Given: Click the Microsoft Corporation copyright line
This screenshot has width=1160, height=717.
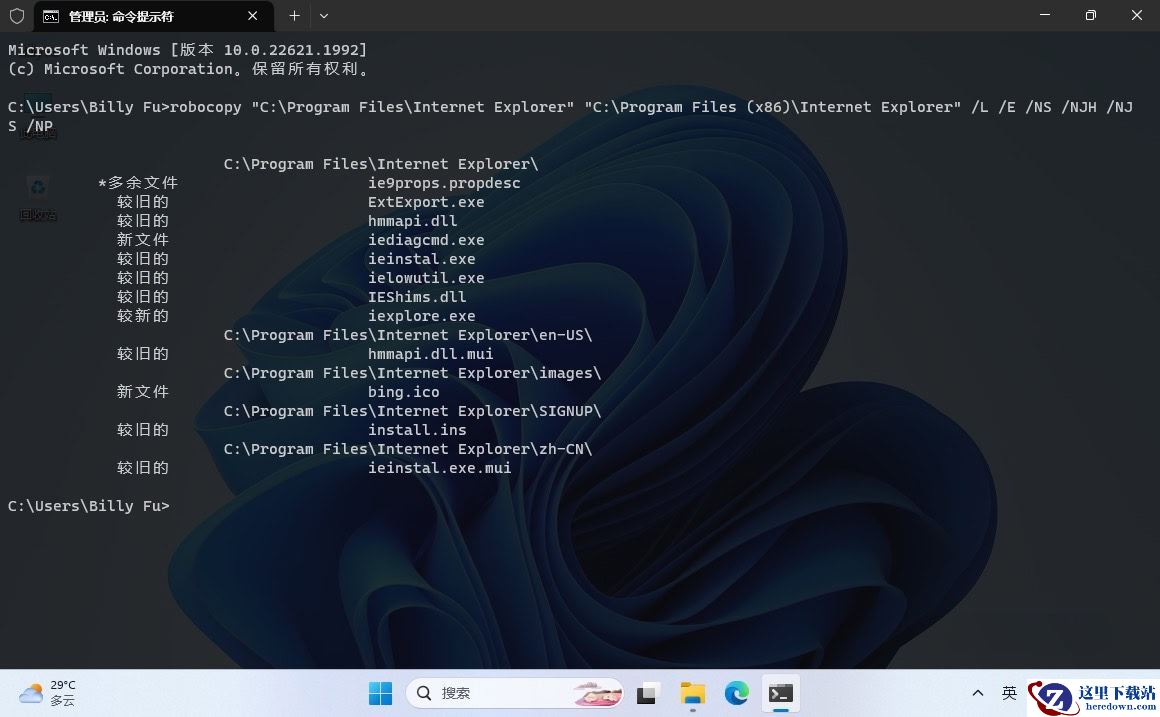Looking at the screenshot, I should [x=188, y=69].
